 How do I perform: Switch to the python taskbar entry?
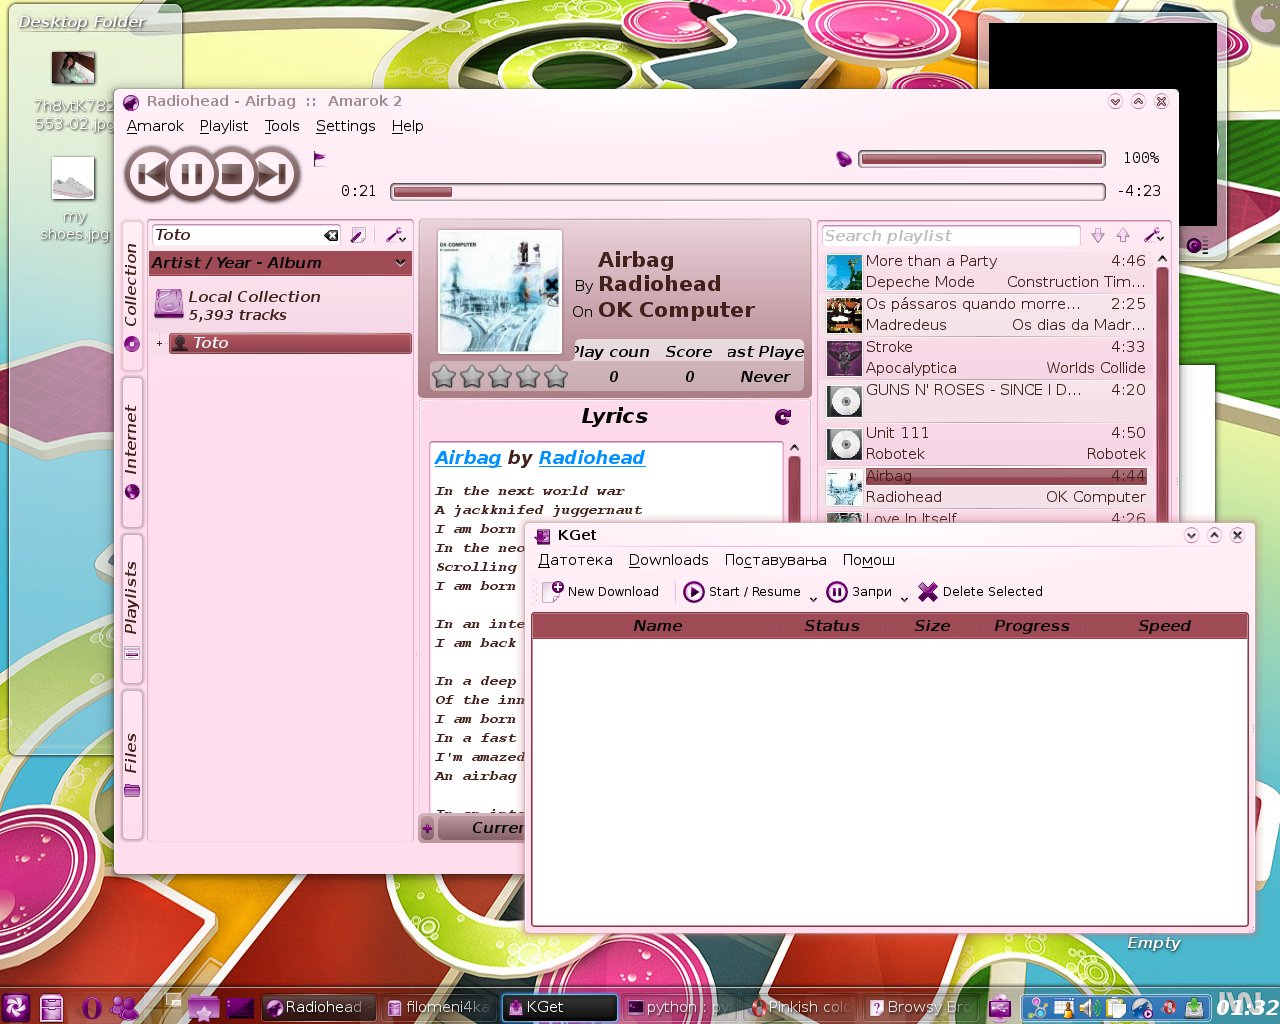[x=679, y=1007]
